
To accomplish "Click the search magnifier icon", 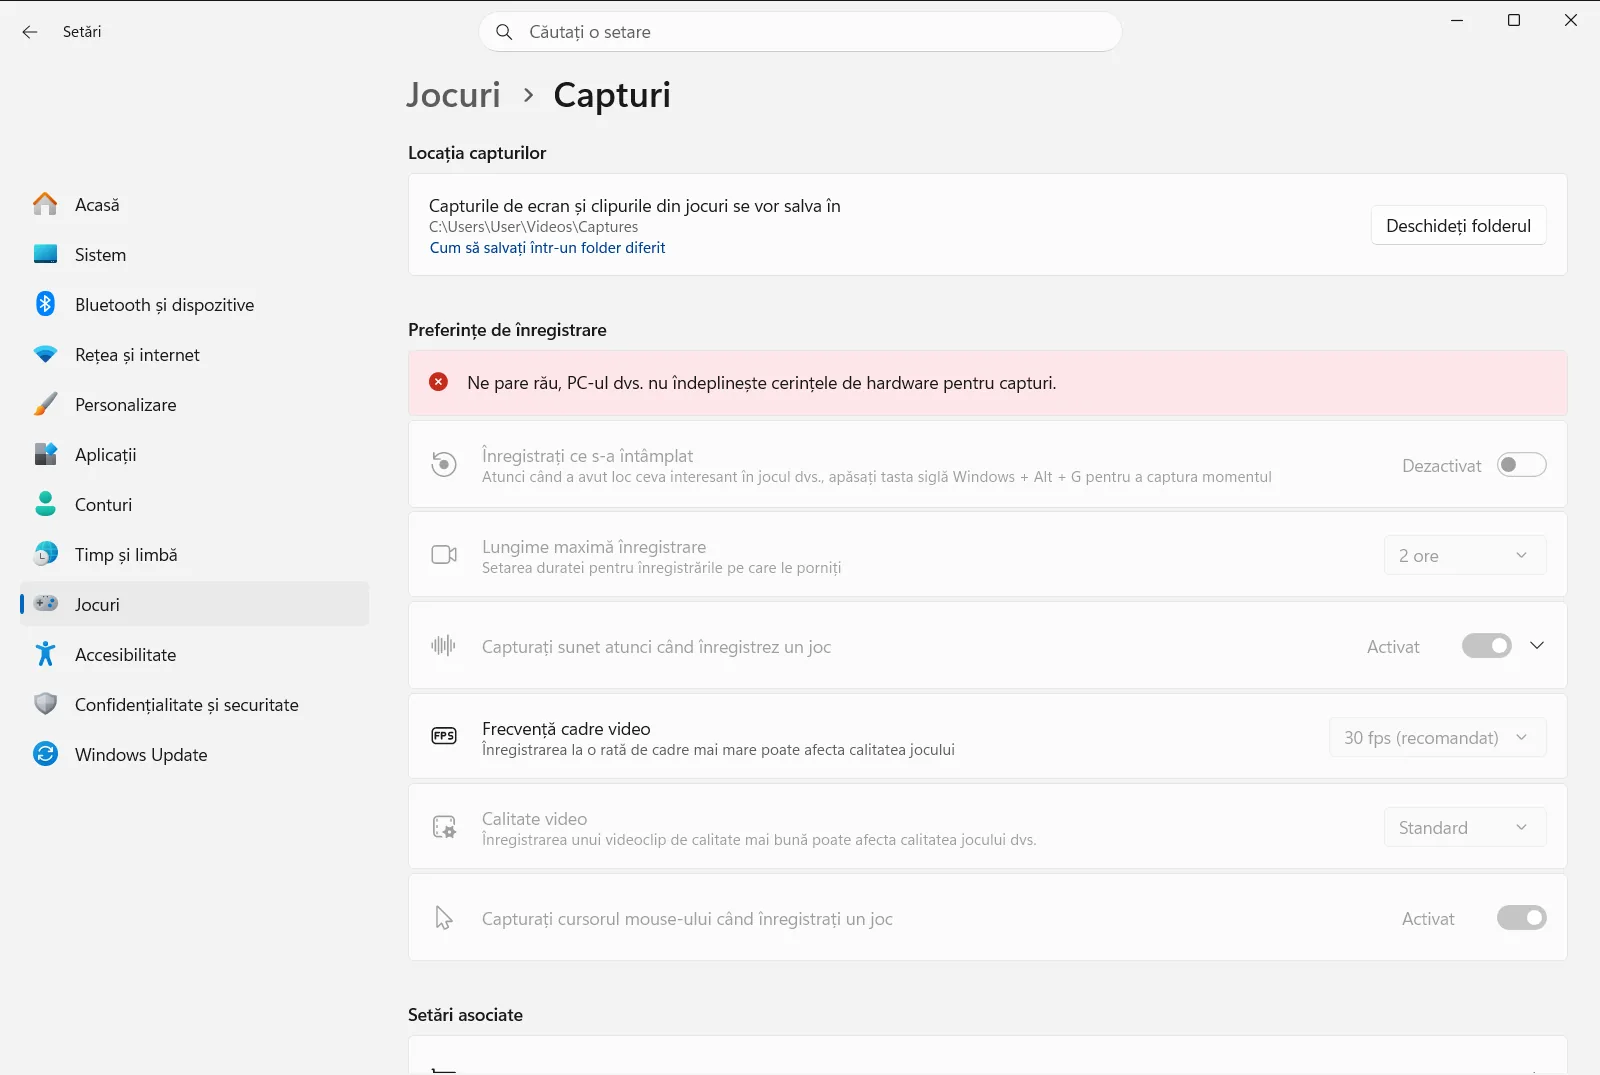I will (505, 32).
